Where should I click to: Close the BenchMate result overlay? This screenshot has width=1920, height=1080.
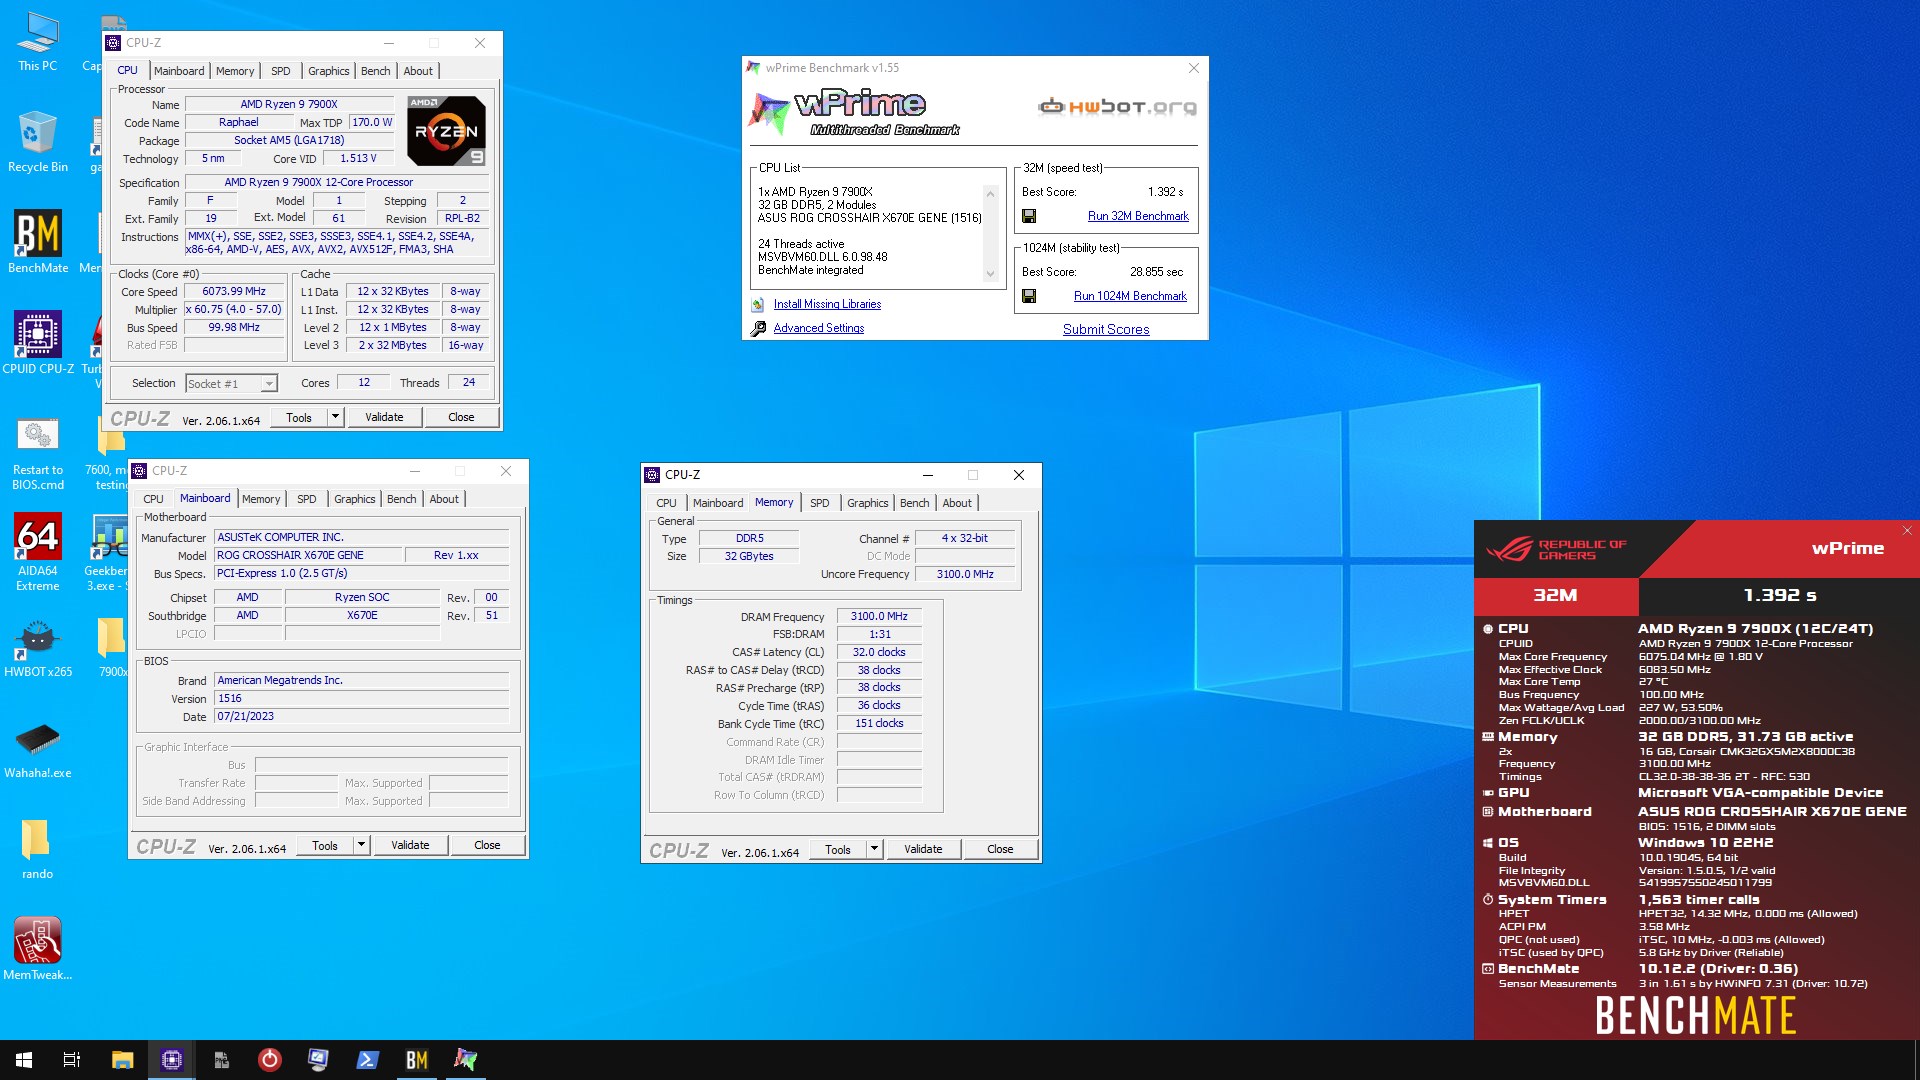1907,531
